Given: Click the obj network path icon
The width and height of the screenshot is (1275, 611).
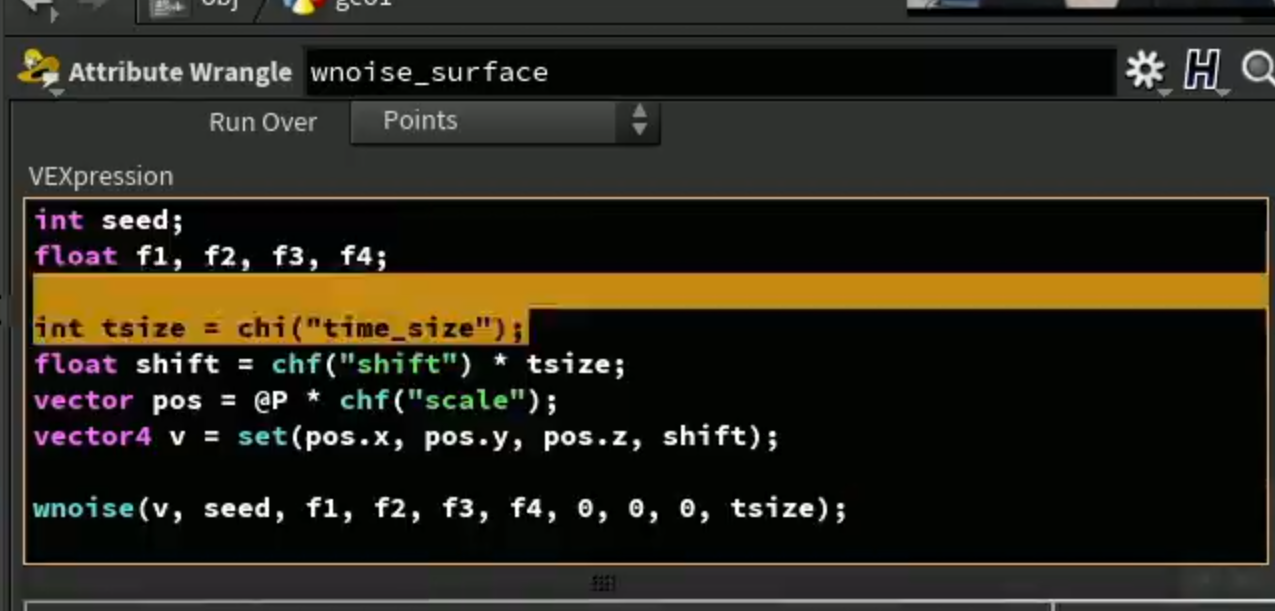Looking at the screenshot, I should coord(168,6).
